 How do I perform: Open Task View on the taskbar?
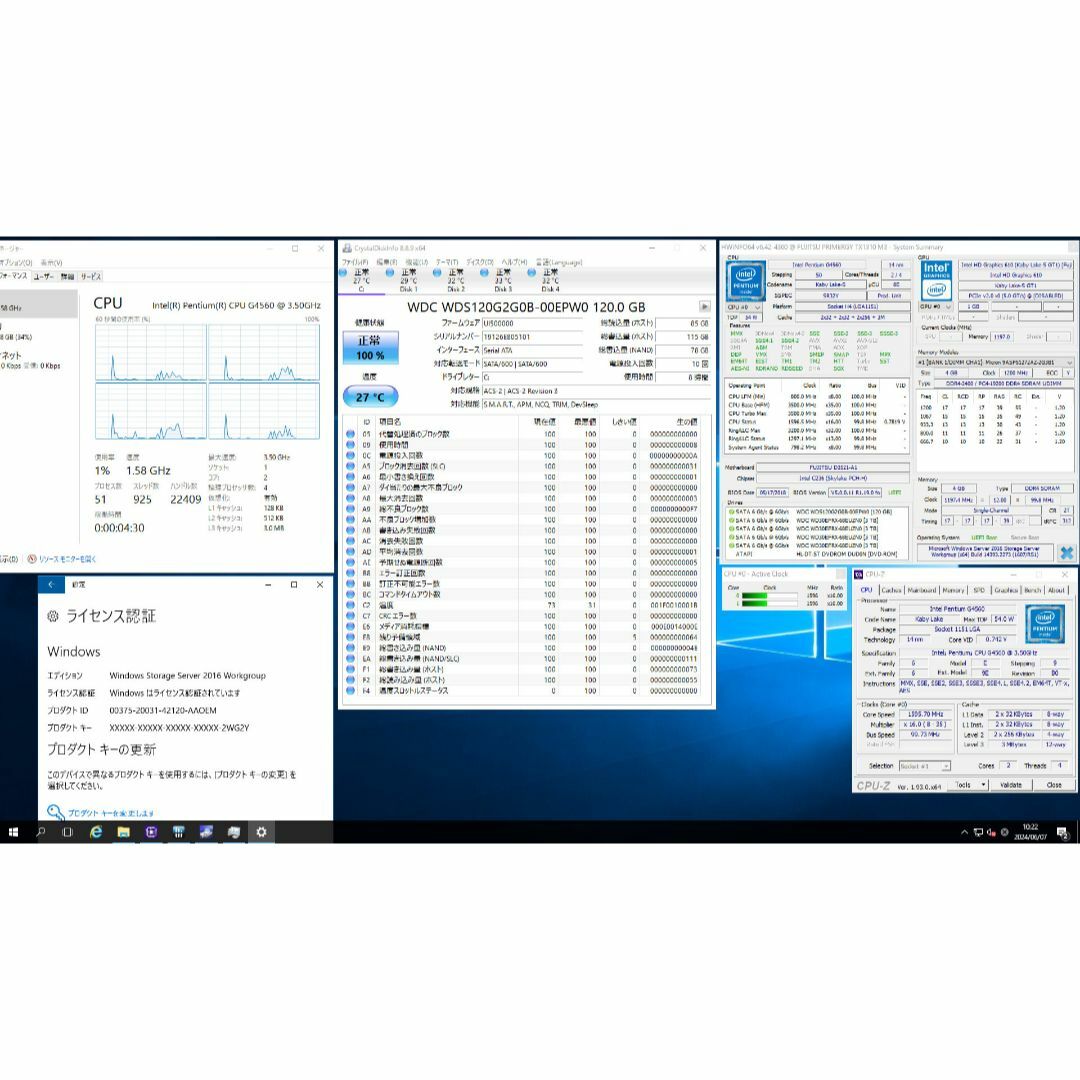pyautogui.click(x=68, y=832)
